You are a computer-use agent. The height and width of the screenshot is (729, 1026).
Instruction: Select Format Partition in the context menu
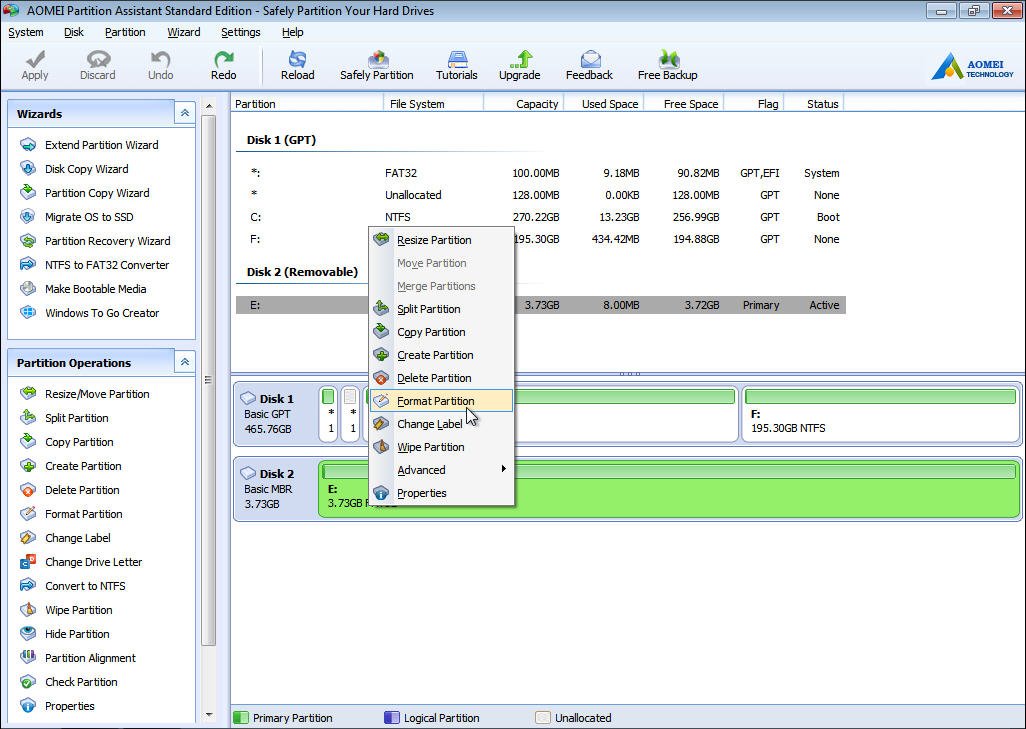(x=435, y=401)
